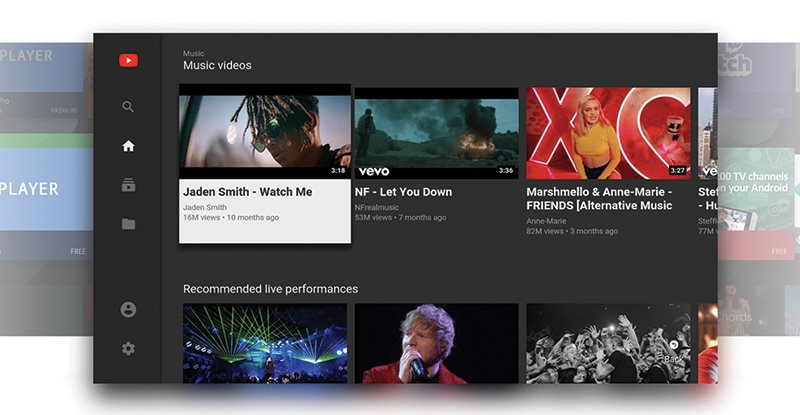This screenshot has height=415, width=800.
Task: Open the Library folder icon
Action: [x=129, y=224]
